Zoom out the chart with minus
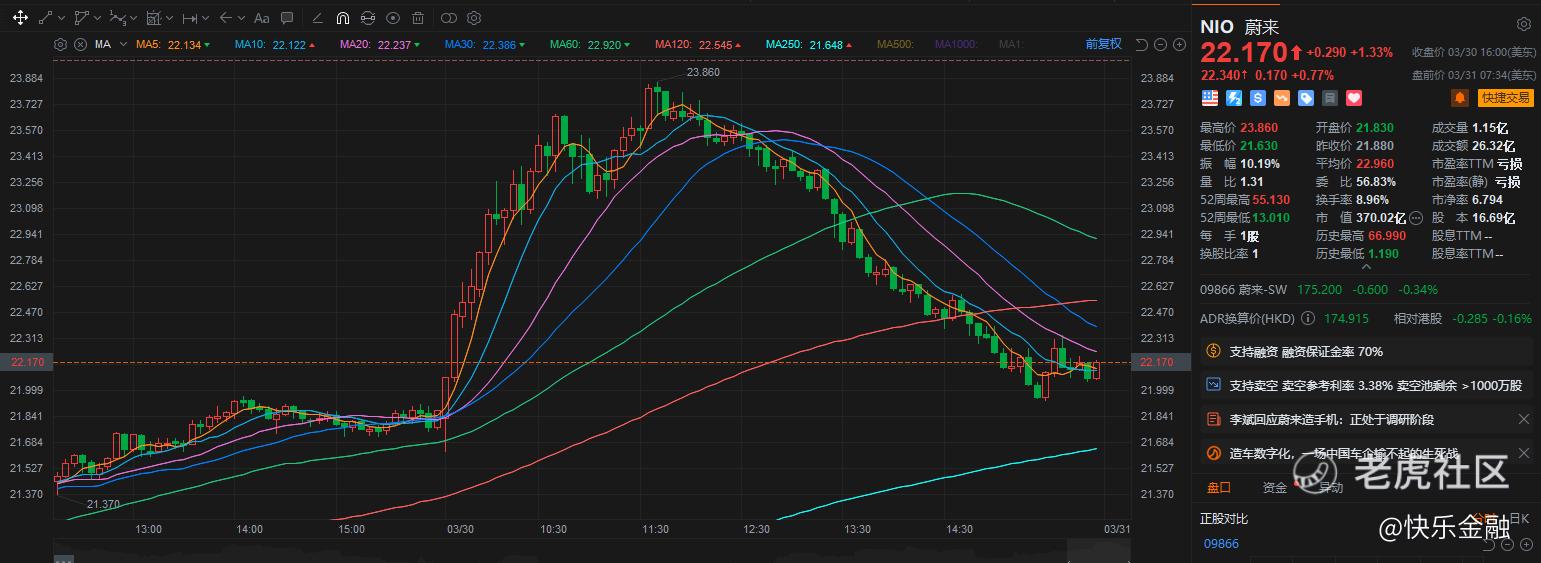Image resolution: width=1541 pixels, height=563 pixels. (x=1161, y=44)
